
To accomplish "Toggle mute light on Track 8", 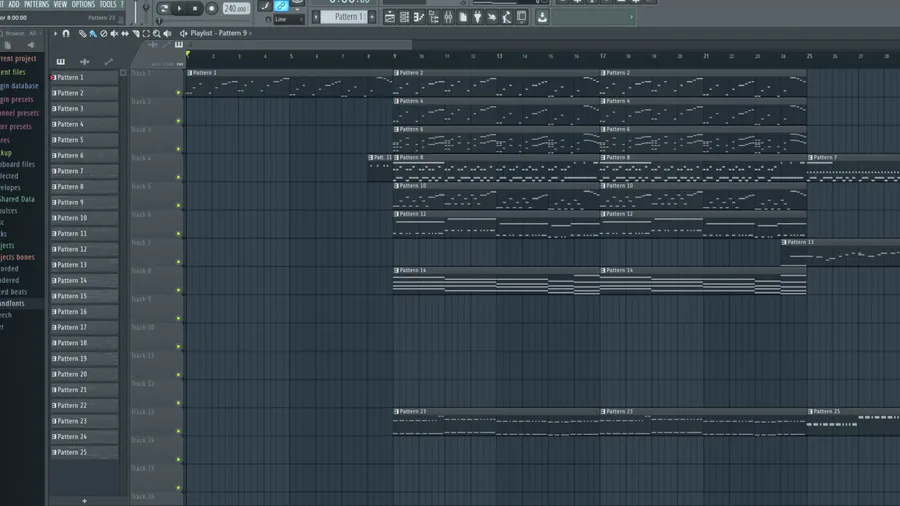I will point(179,290).
